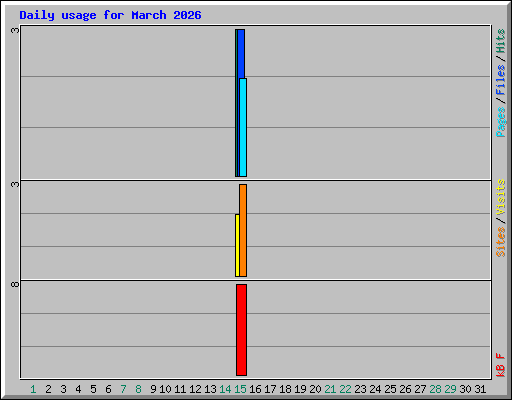
Task: Click day 30 on the x-axis
Action: click(x=465, y=389)
